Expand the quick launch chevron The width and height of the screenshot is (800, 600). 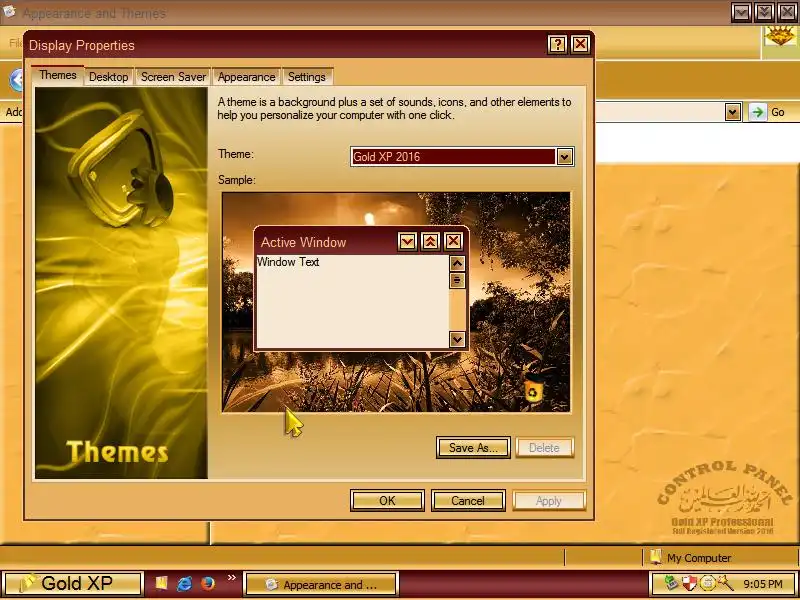[232, 578]
